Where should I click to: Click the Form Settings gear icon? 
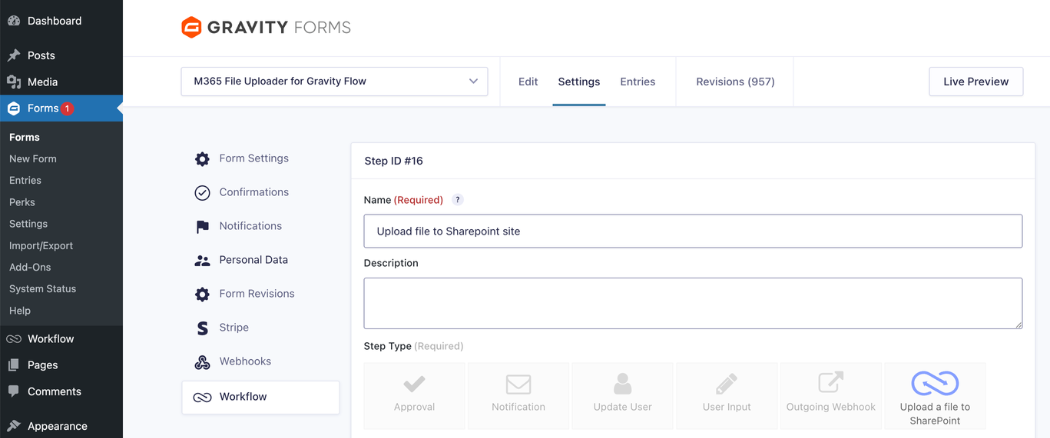click(202, 159)
